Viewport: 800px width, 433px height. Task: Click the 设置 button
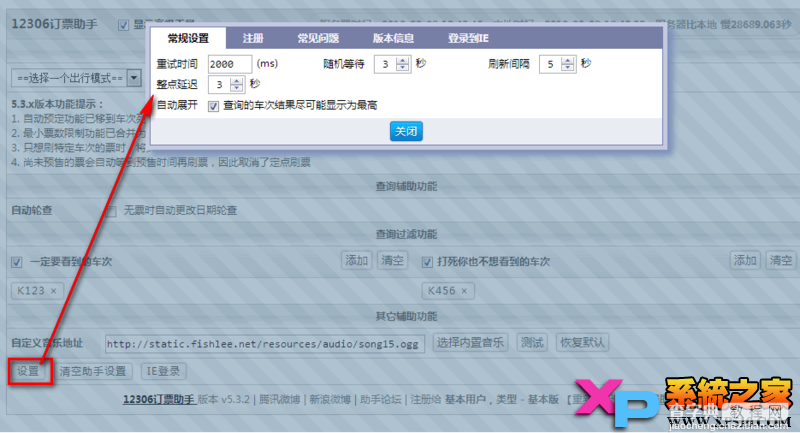click(x=28, y=371)
